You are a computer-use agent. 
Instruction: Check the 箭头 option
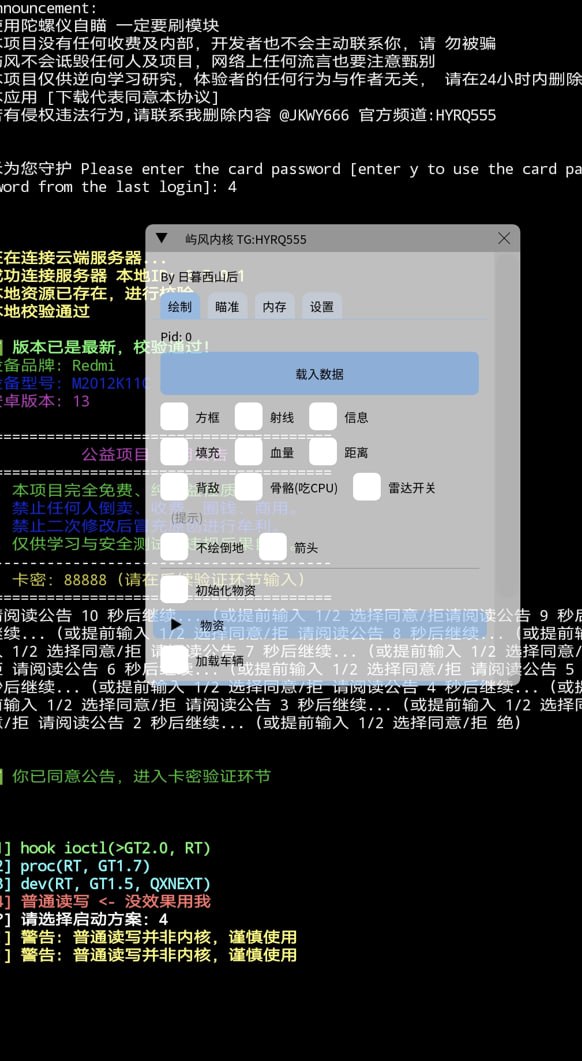(273, 547)
